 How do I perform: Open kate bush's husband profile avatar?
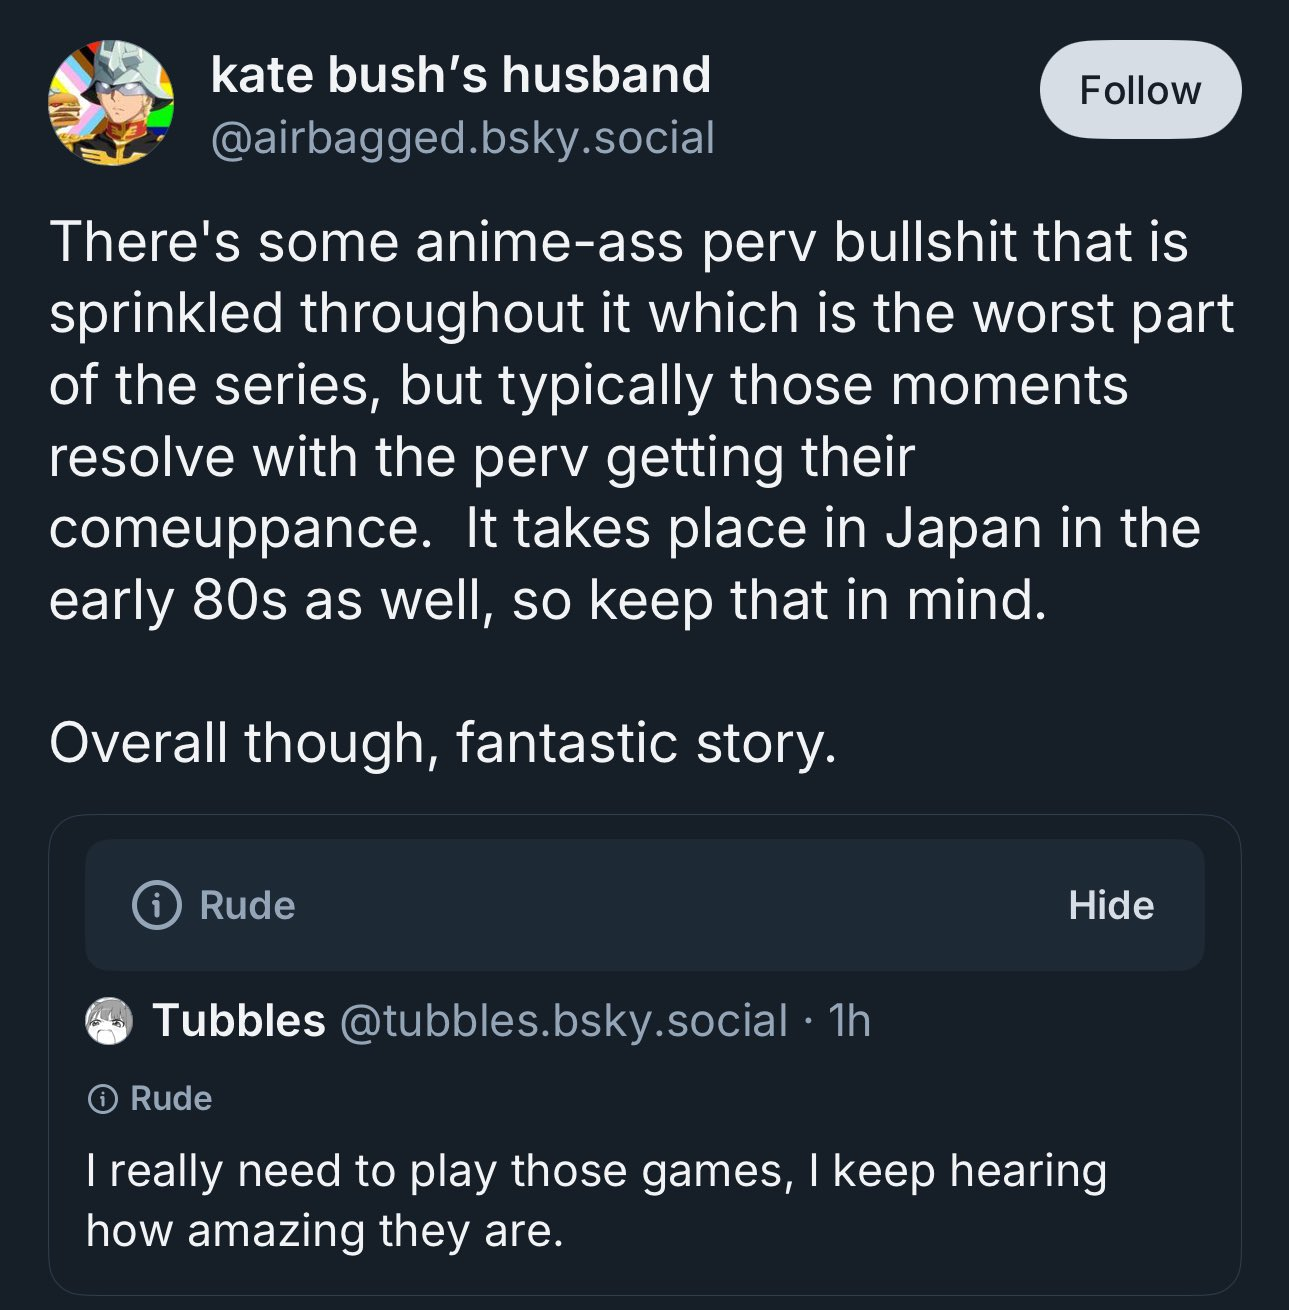pyautogui.click(x=111, y=103)
